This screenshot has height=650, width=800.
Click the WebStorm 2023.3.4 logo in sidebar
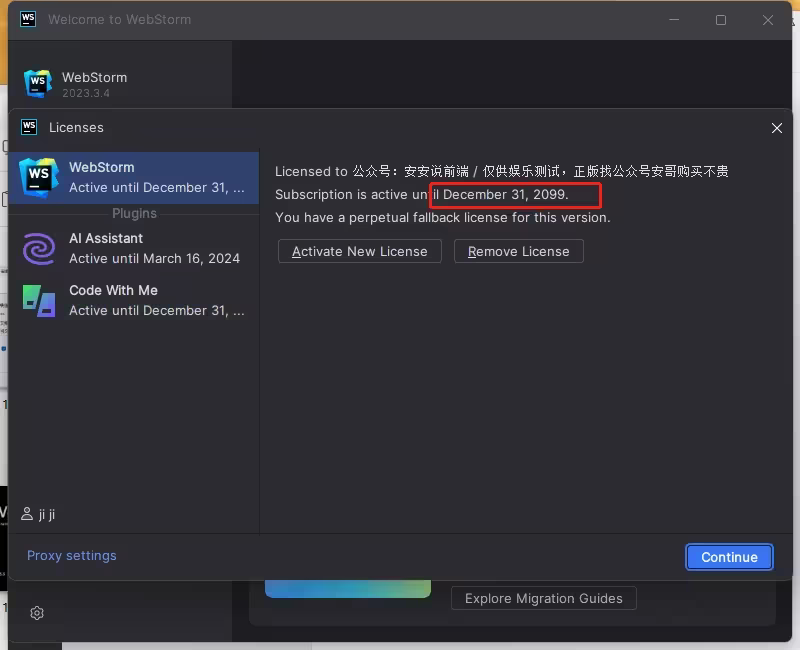(38, 84)
